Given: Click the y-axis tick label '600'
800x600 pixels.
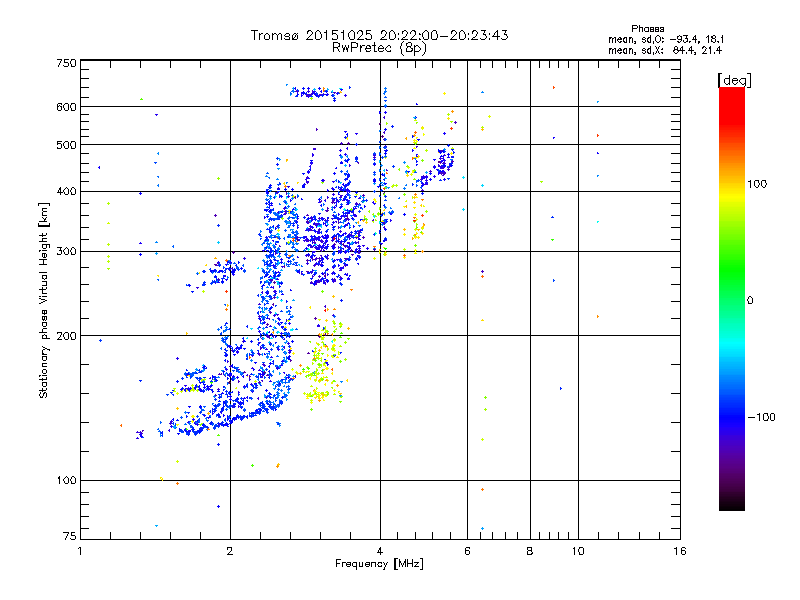Looking at the screenshot, I should [66, 107].
